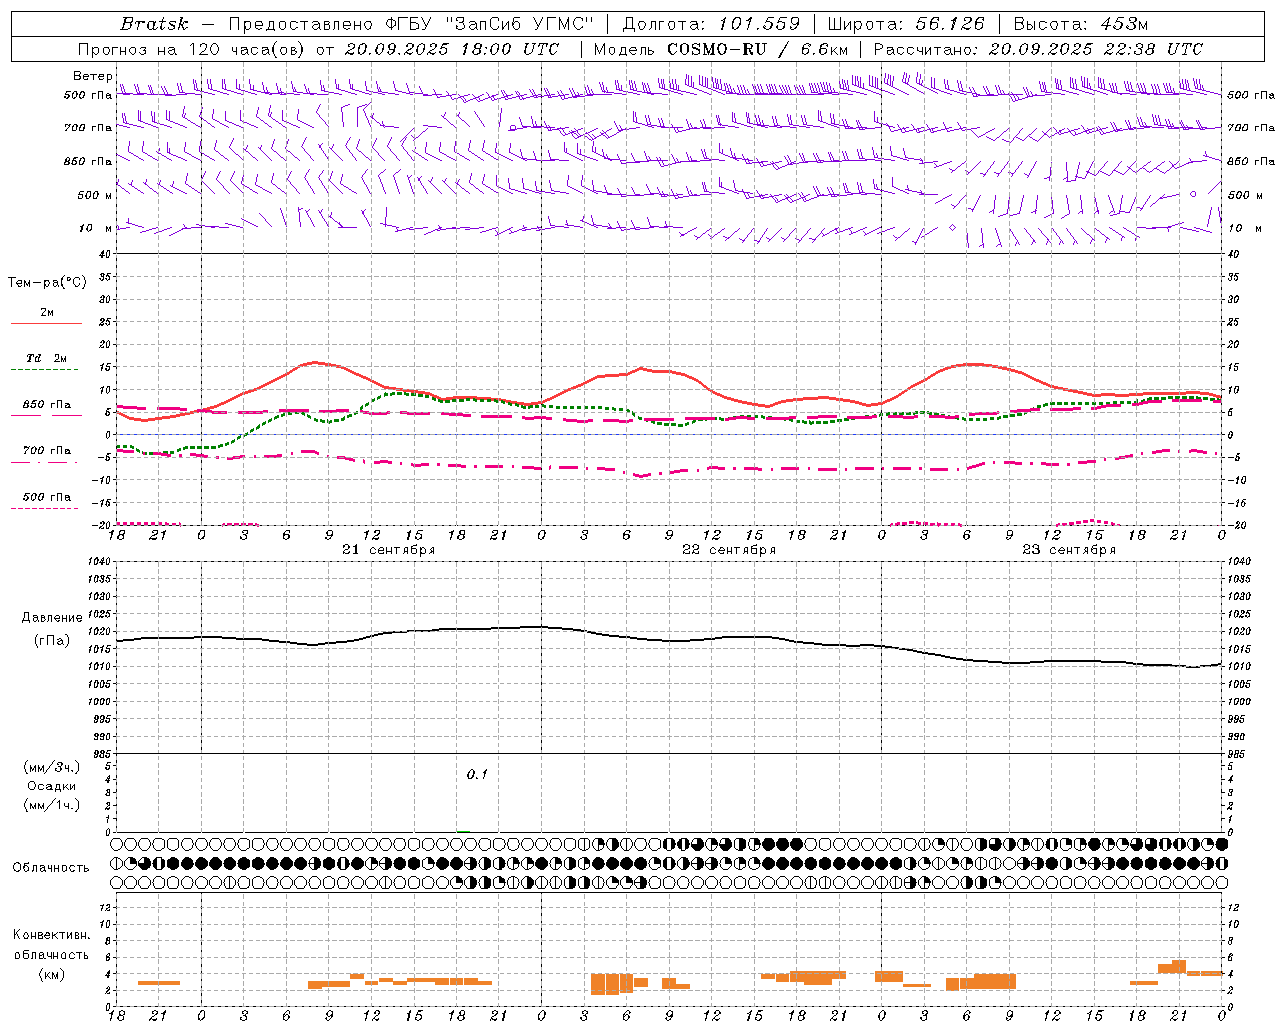Click the "(мм/1ч.)" precipitation unit label
1280x1024 pixels.
click(x=52, y=805)
